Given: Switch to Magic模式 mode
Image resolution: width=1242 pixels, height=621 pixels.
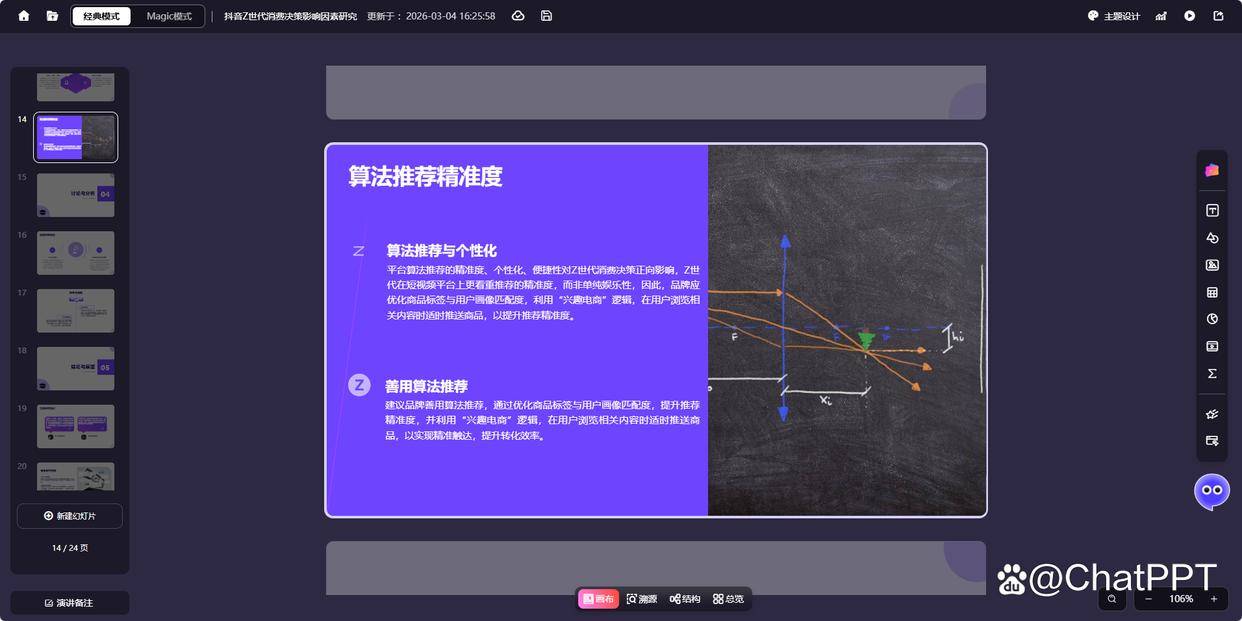Looking at the screenshot, I should pos(169,16).
